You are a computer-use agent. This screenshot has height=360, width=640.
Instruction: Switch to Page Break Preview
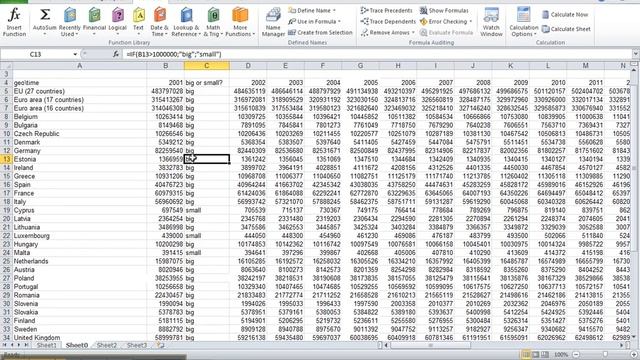544,354
